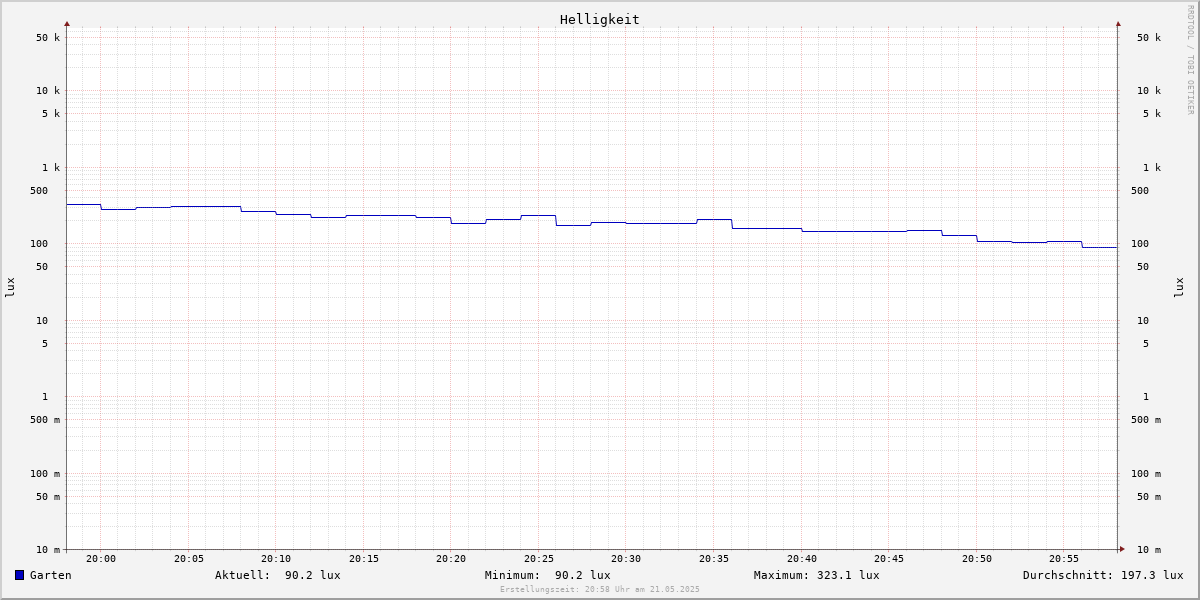Click the 100 m label on right axis
The height and width of the screenshot is (600, 1200).
[1146, 474]
